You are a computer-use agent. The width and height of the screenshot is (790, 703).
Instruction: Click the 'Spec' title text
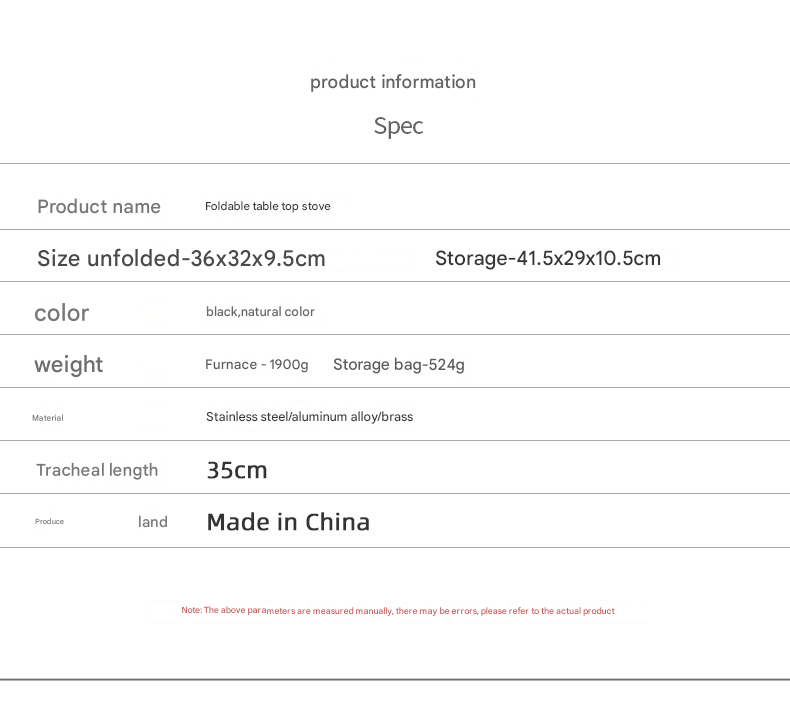pyautogui.click(x=398, y=126)
